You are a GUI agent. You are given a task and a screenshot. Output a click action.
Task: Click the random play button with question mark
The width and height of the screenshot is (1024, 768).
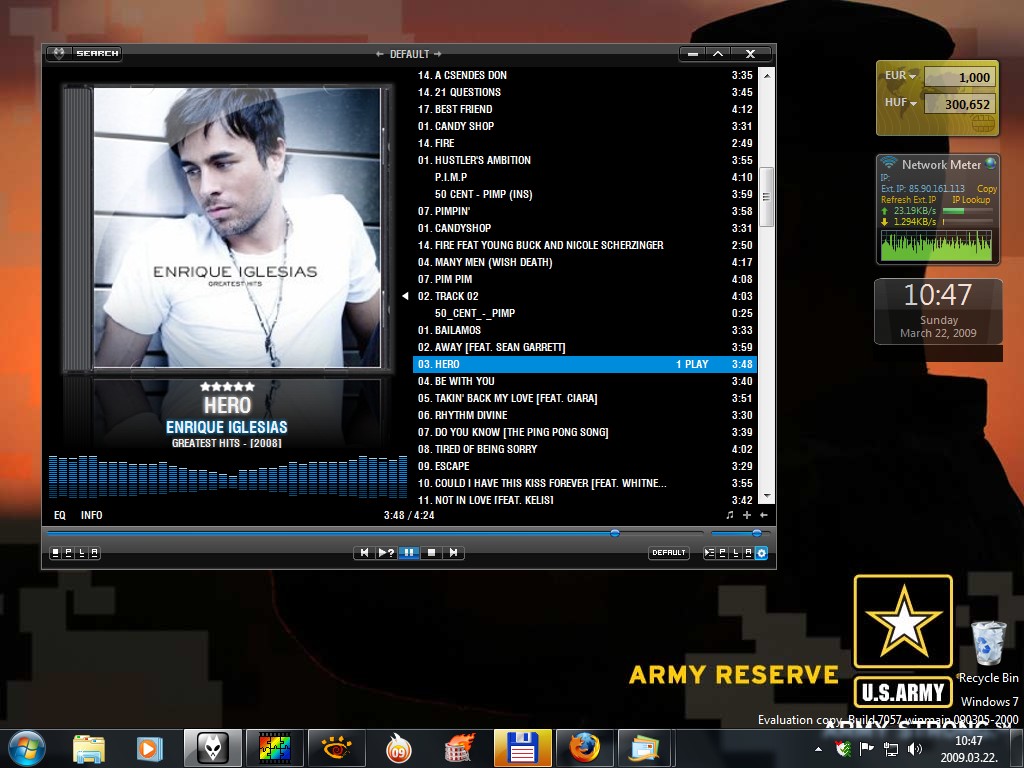pyautogui.click(x=386, y=552)
